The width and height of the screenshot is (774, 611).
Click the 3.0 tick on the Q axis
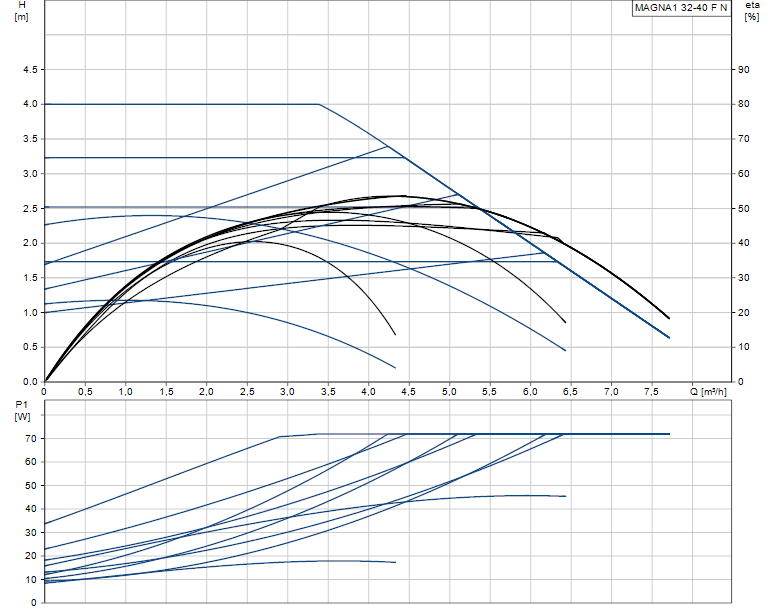click(288, 392)
